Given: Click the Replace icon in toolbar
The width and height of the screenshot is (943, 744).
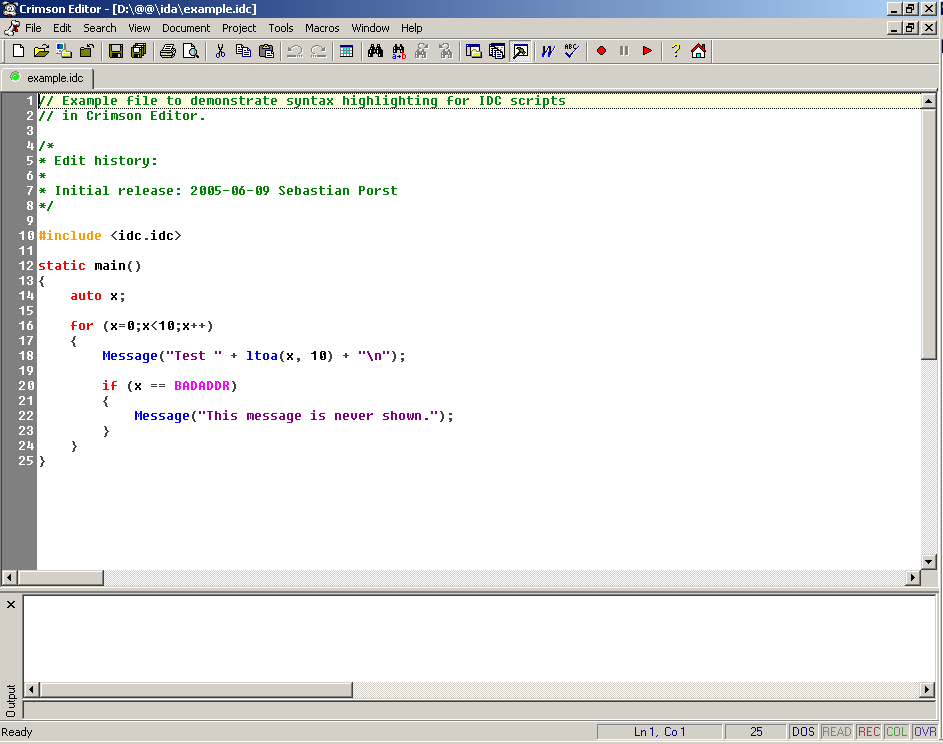Looking at the screenshot, I should (398, 51).
